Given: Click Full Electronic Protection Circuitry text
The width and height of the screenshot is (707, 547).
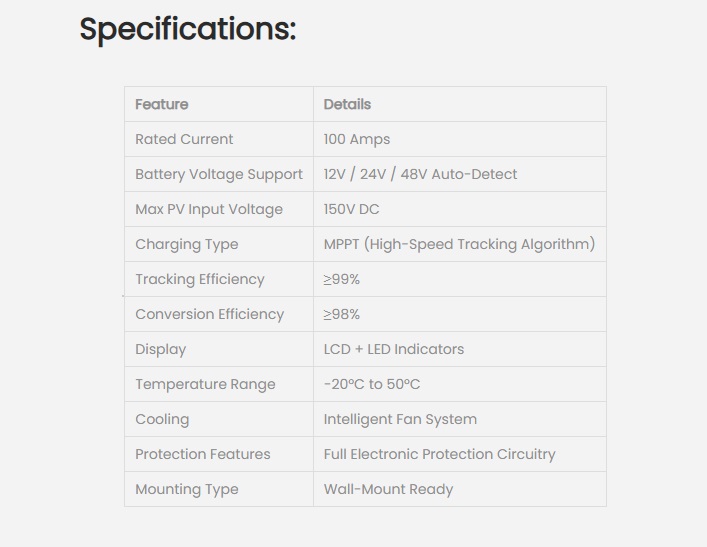Looking at the screenshot, I should [440, 454].
